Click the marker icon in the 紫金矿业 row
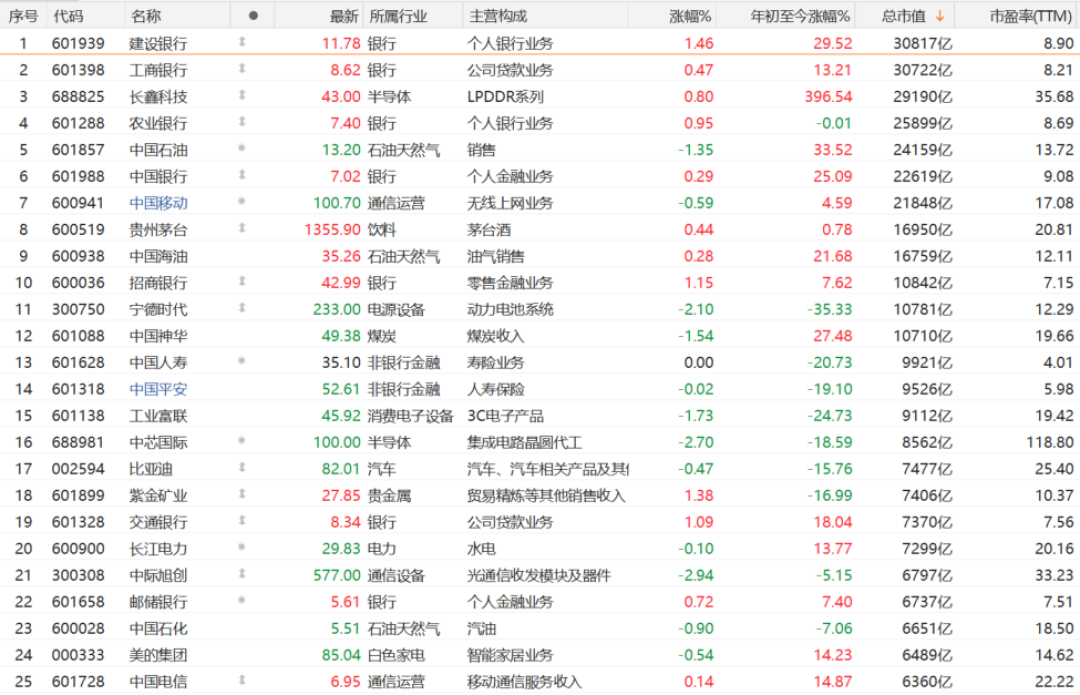 pyautogui.click(x=242, y=495)
